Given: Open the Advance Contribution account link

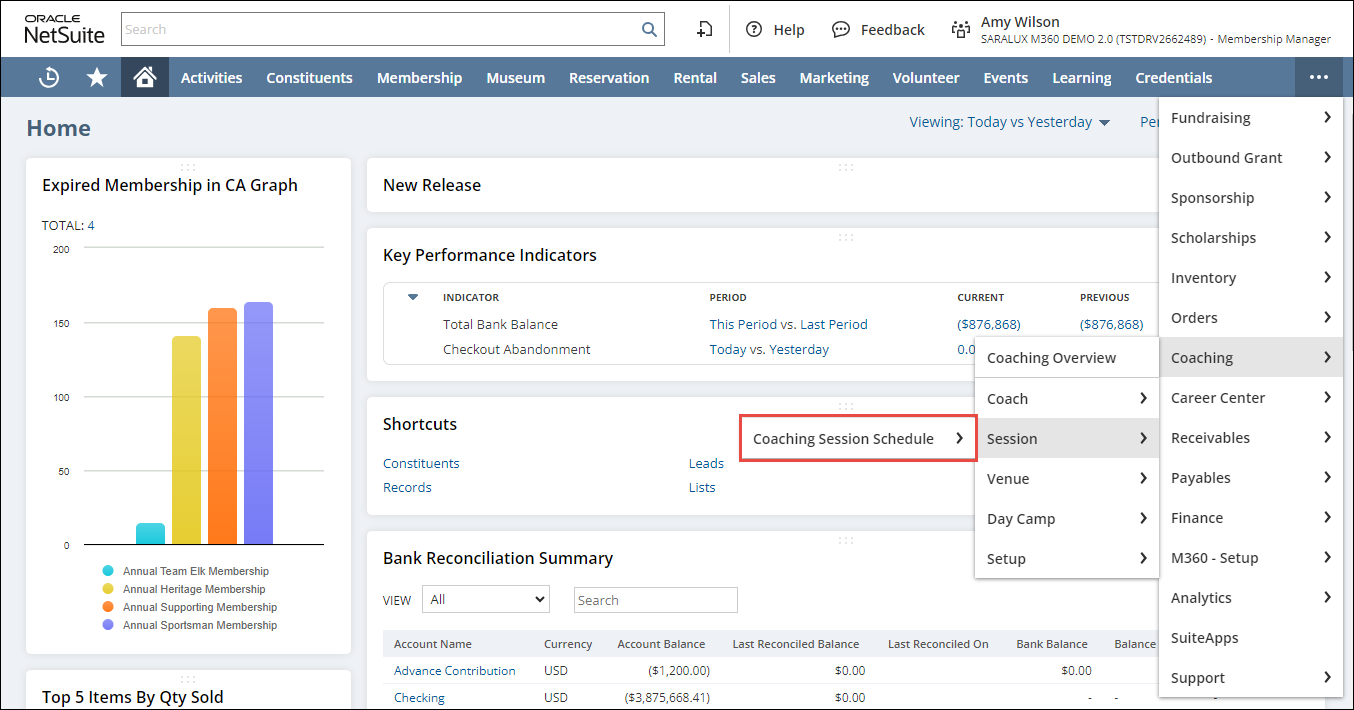Looking at the screenshot, I should click(x=455, y=671).
